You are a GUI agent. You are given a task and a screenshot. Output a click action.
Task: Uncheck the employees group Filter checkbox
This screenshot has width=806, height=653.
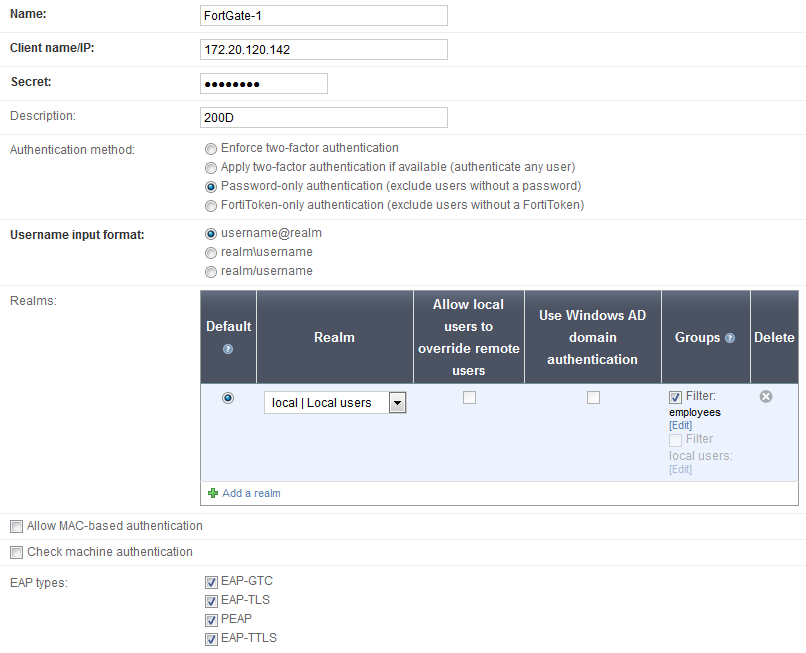tap(676, 397)
